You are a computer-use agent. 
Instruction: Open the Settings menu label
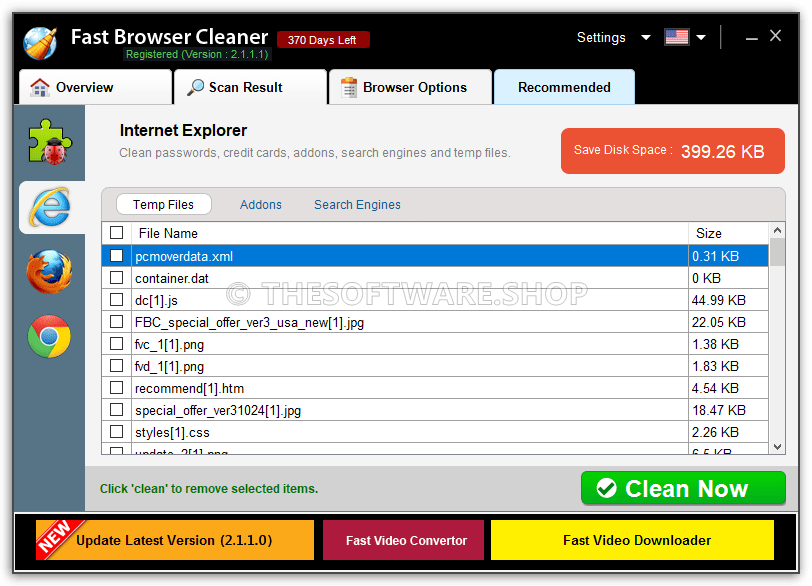[601, 37]
